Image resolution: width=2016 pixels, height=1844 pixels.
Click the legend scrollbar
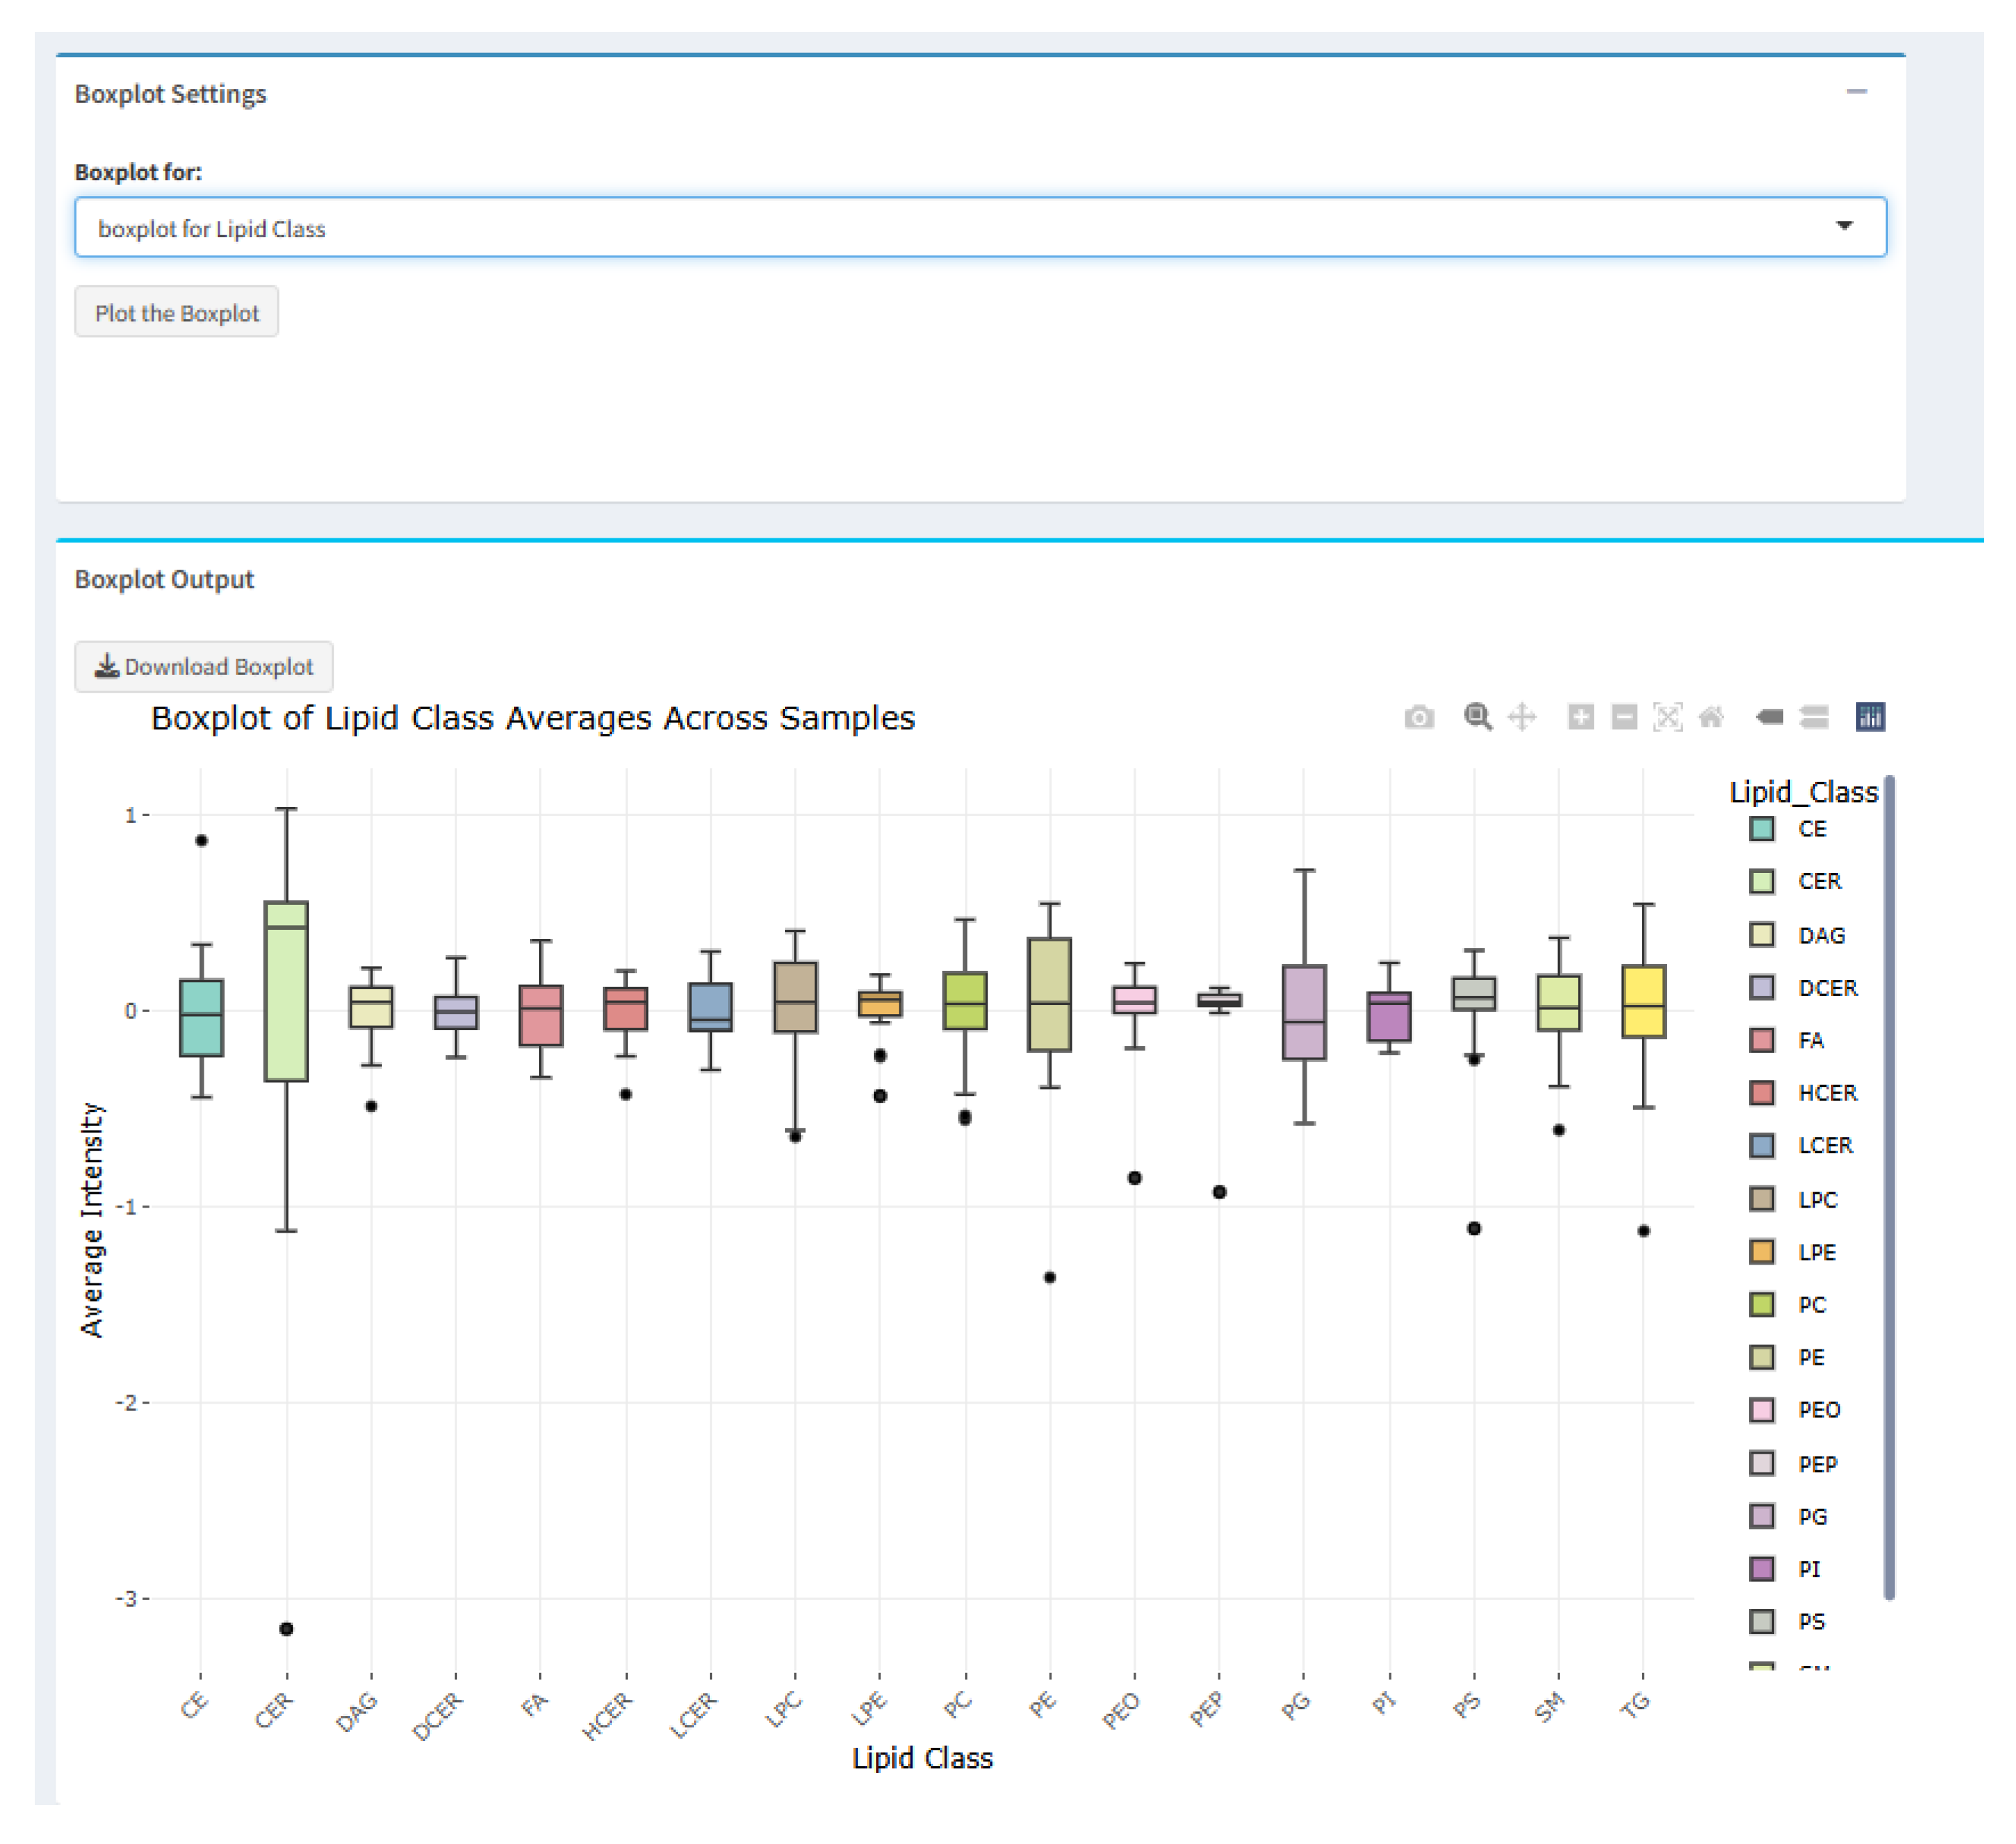(1889, 1187)
